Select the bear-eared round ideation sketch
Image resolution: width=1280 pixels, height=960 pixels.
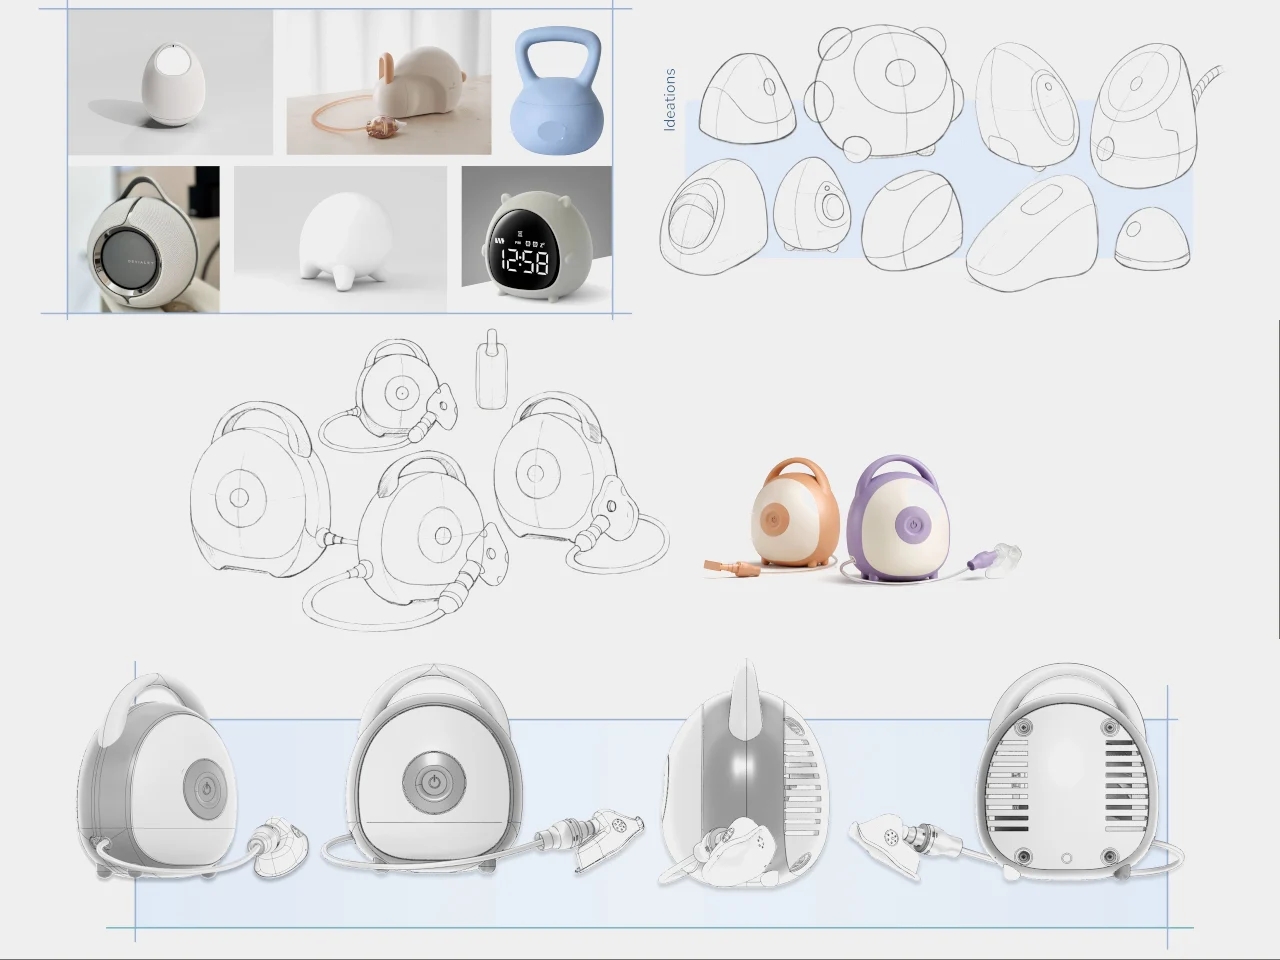pos(886,91)
